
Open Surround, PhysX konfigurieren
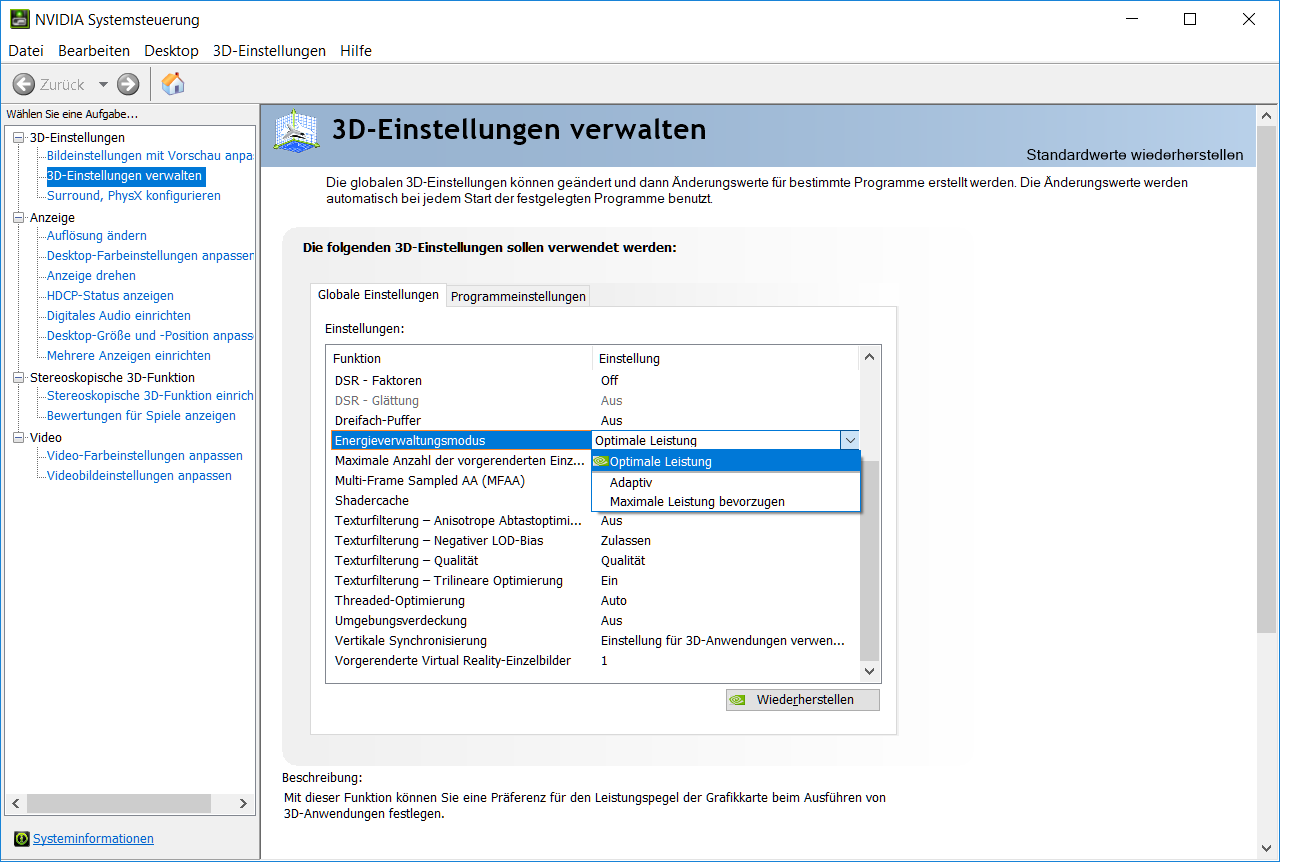134,196
